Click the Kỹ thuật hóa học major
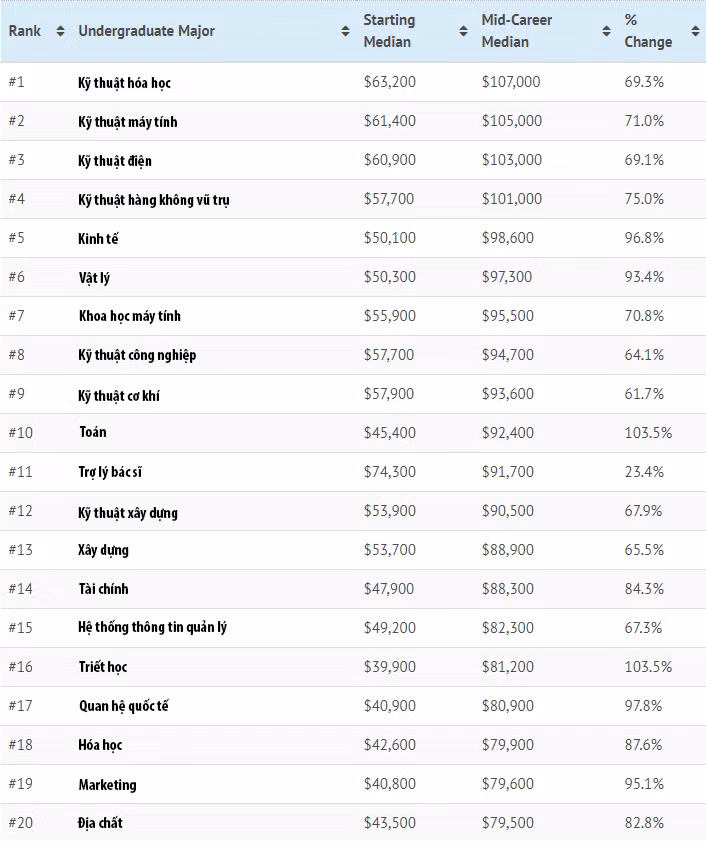Image resolution: width=706 pixels, height=842 pixels. (x=125, y=83)
